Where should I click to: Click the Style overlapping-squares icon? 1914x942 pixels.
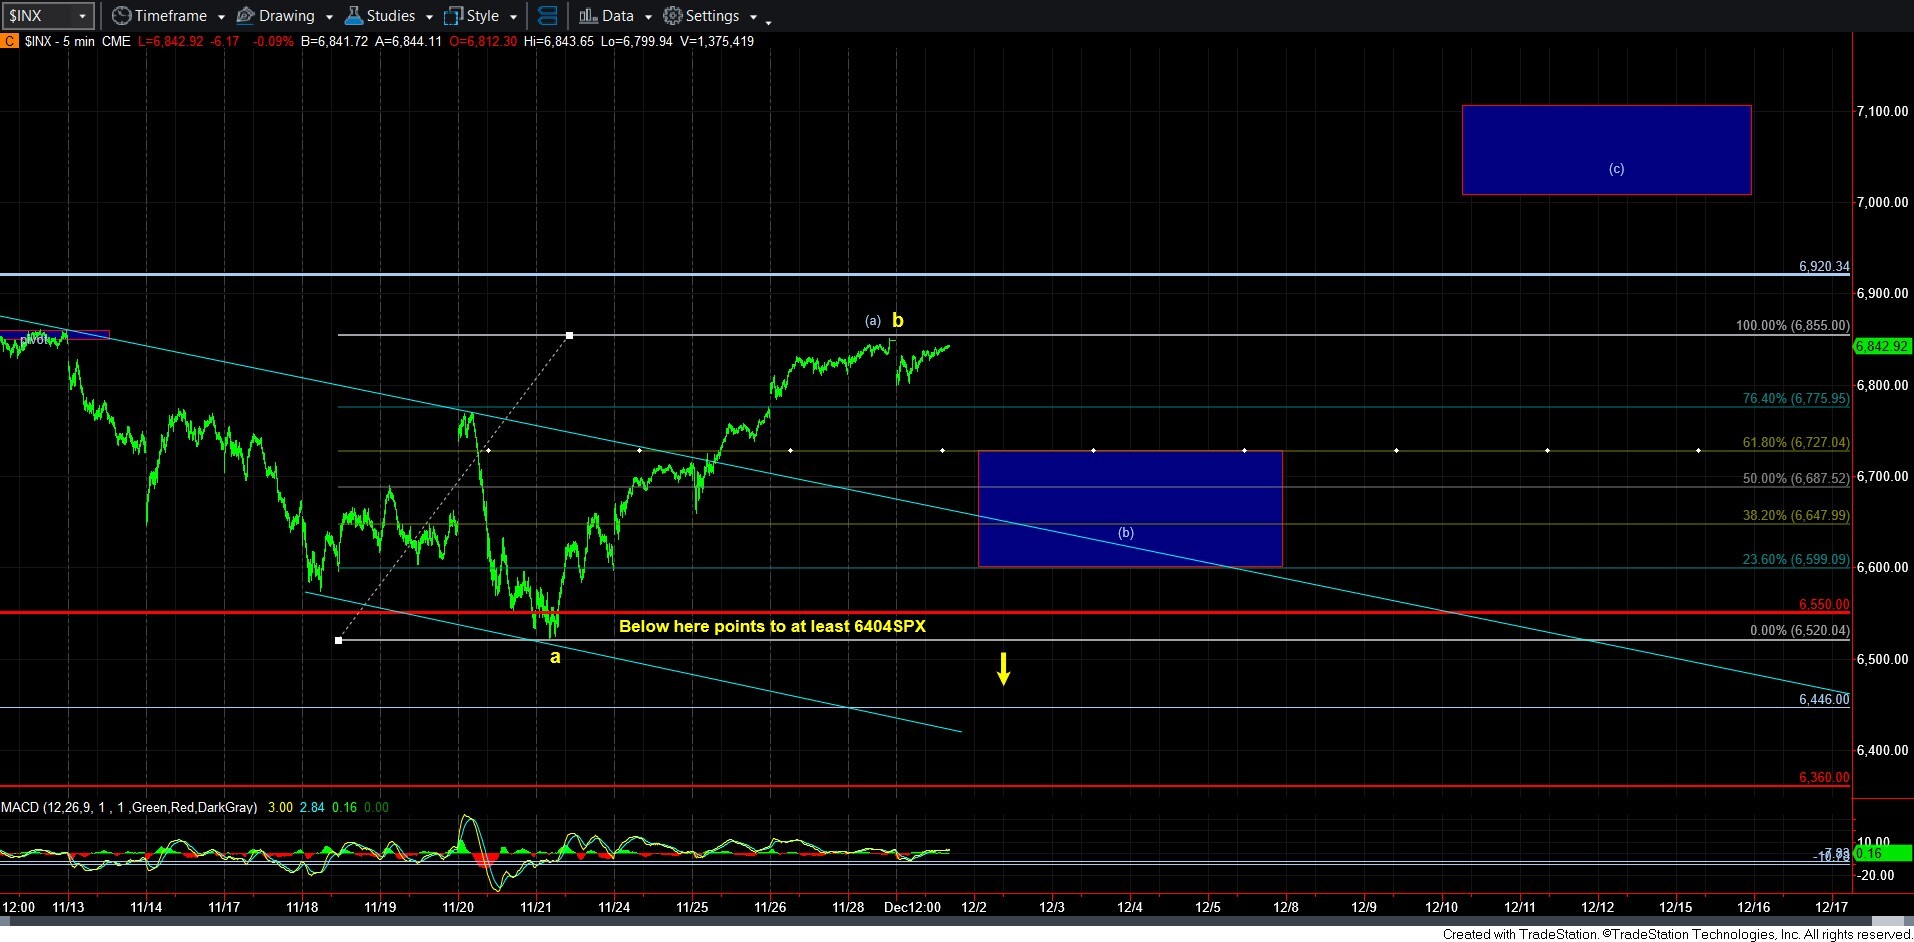point(453,16)
